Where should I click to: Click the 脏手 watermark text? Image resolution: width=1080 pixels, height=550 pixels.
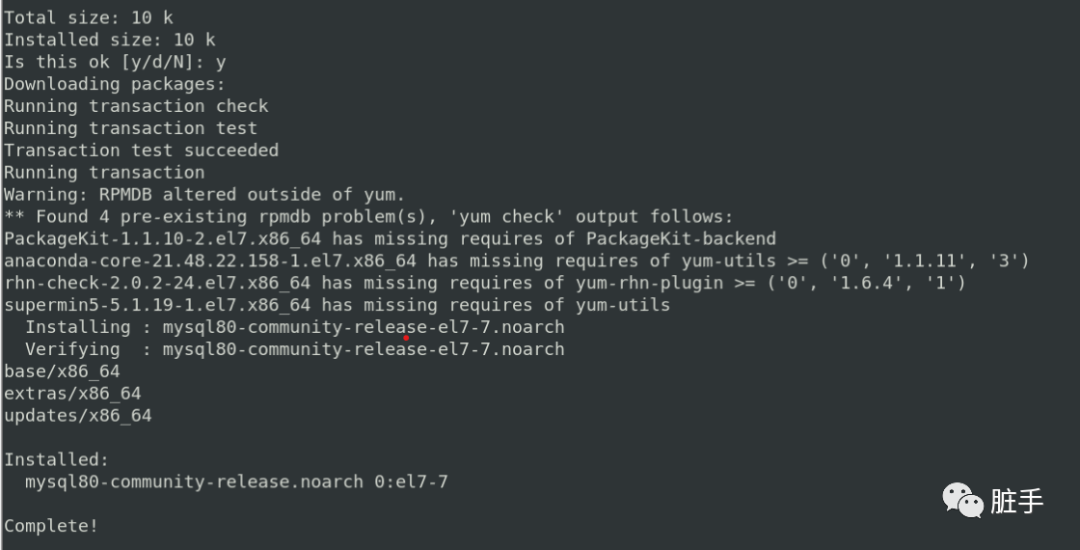(x=1017, y=501)
